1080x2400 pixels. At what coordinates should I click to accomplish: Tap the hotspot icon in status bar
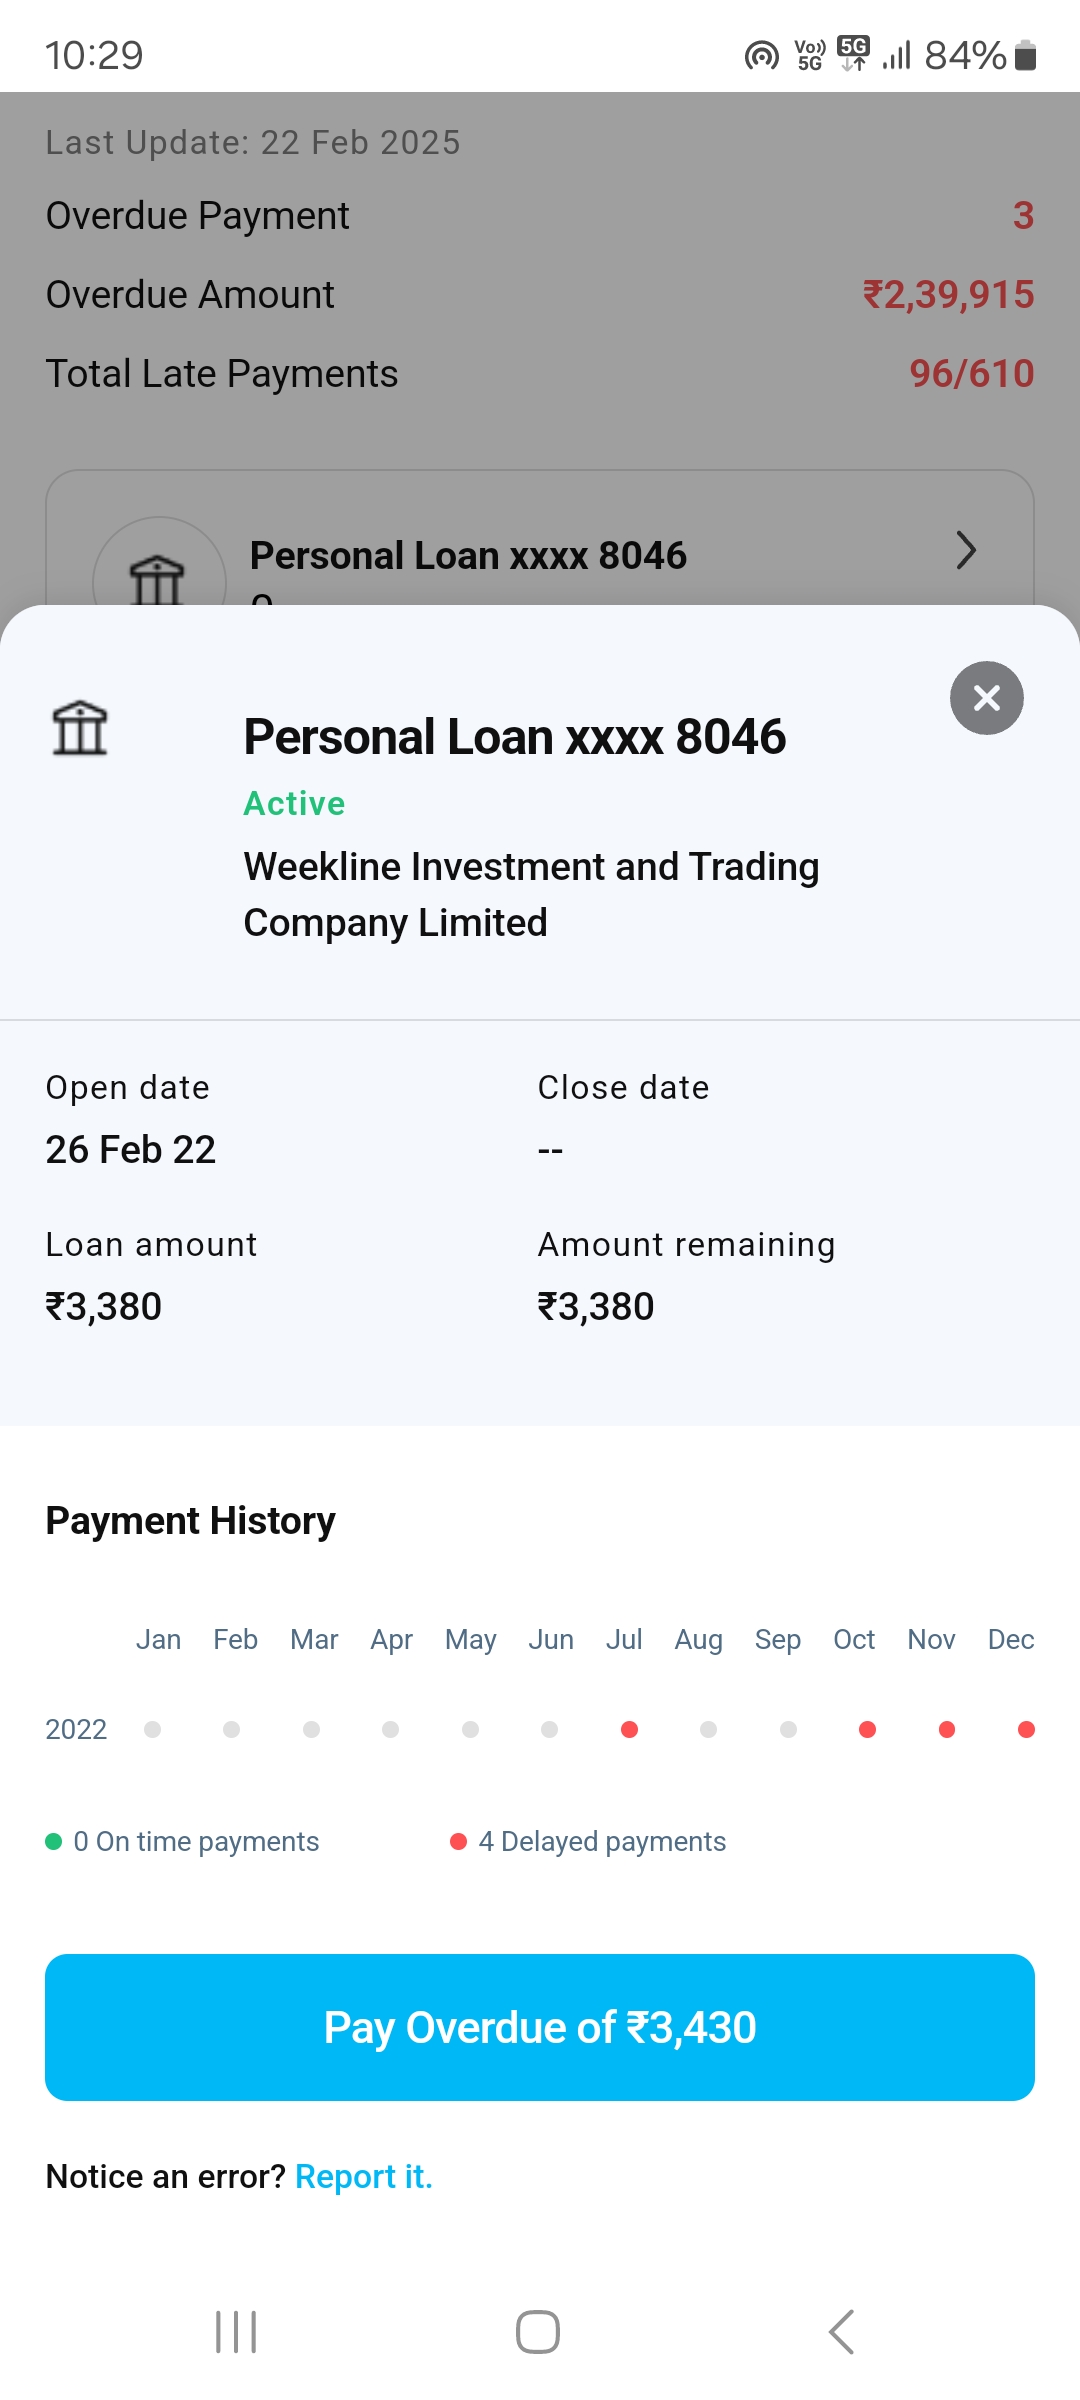point(762,56)
